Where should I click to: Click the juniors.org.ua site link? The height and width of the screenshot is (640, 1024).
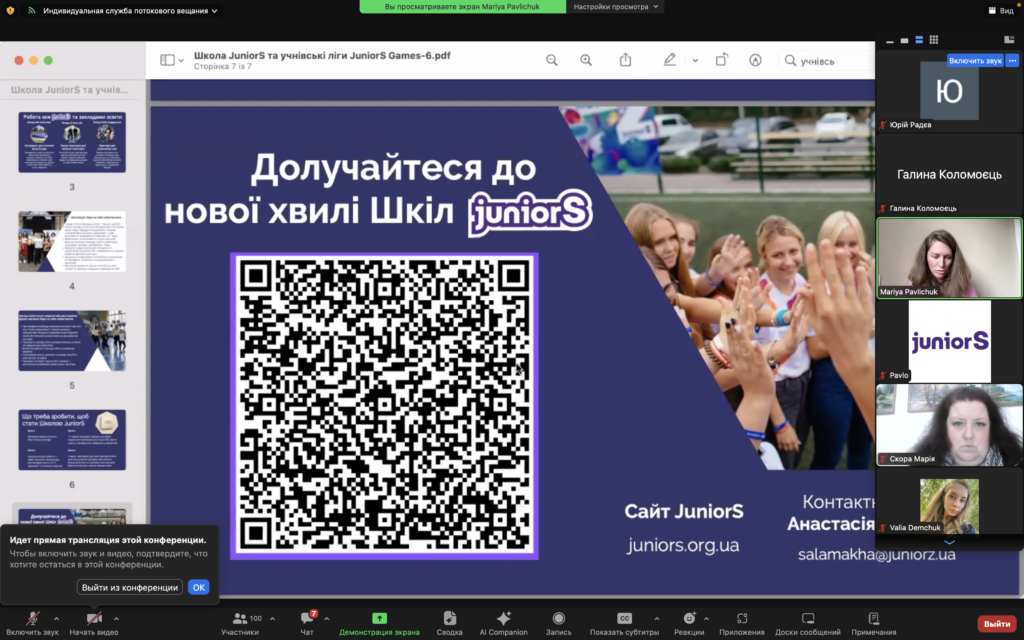click(x=683, y=545)
